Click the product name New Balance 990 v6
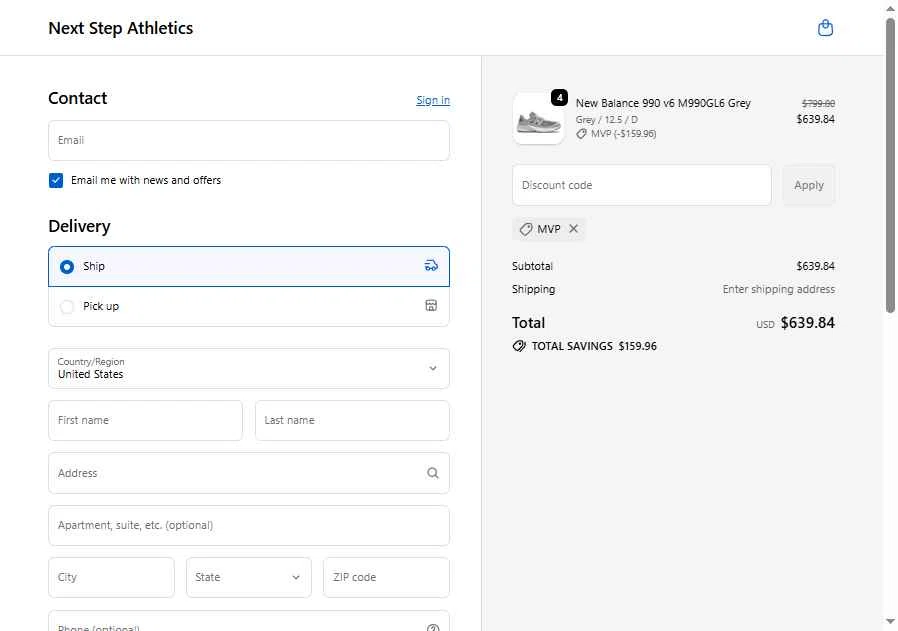The width and height of the screenshot is (898, 631). click(x=663, y=103)
